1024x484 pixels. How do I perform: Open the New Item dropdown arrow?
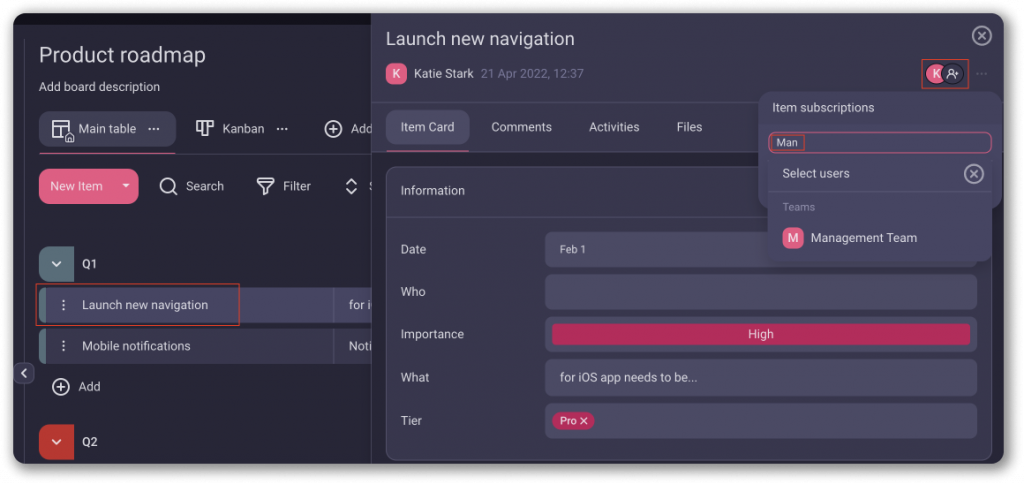tap(126, 186)
